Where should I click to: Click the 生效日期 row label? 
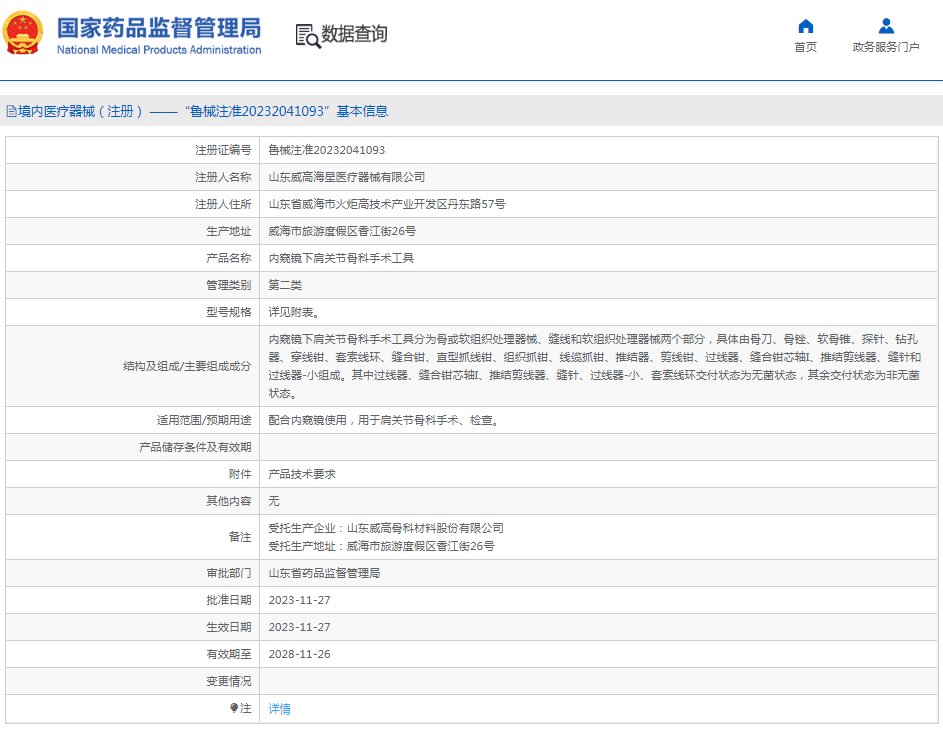coord(229,627)
